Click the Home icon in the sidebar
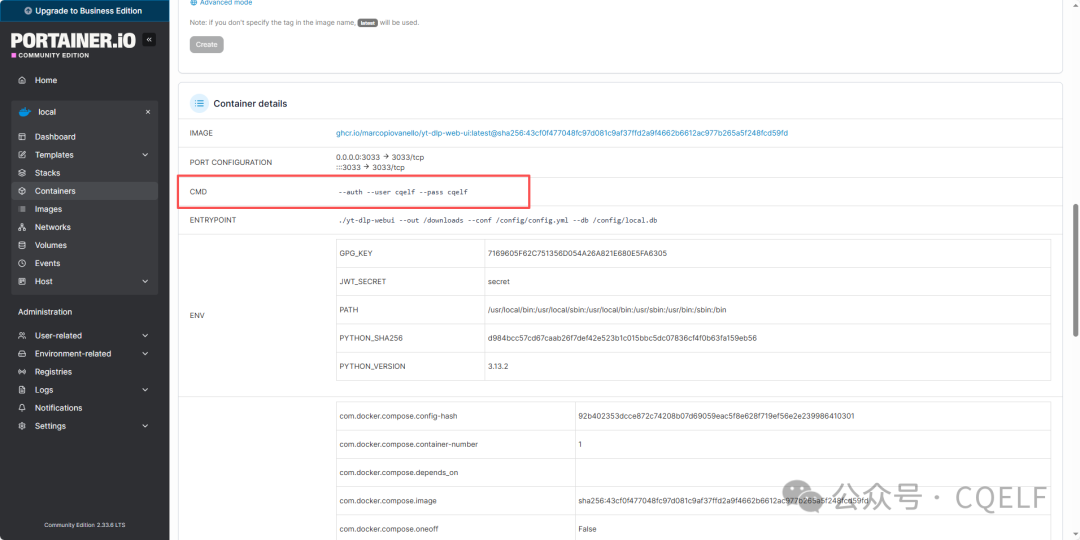The height and width of the screenshot is (540, 1080). (22, 80)
